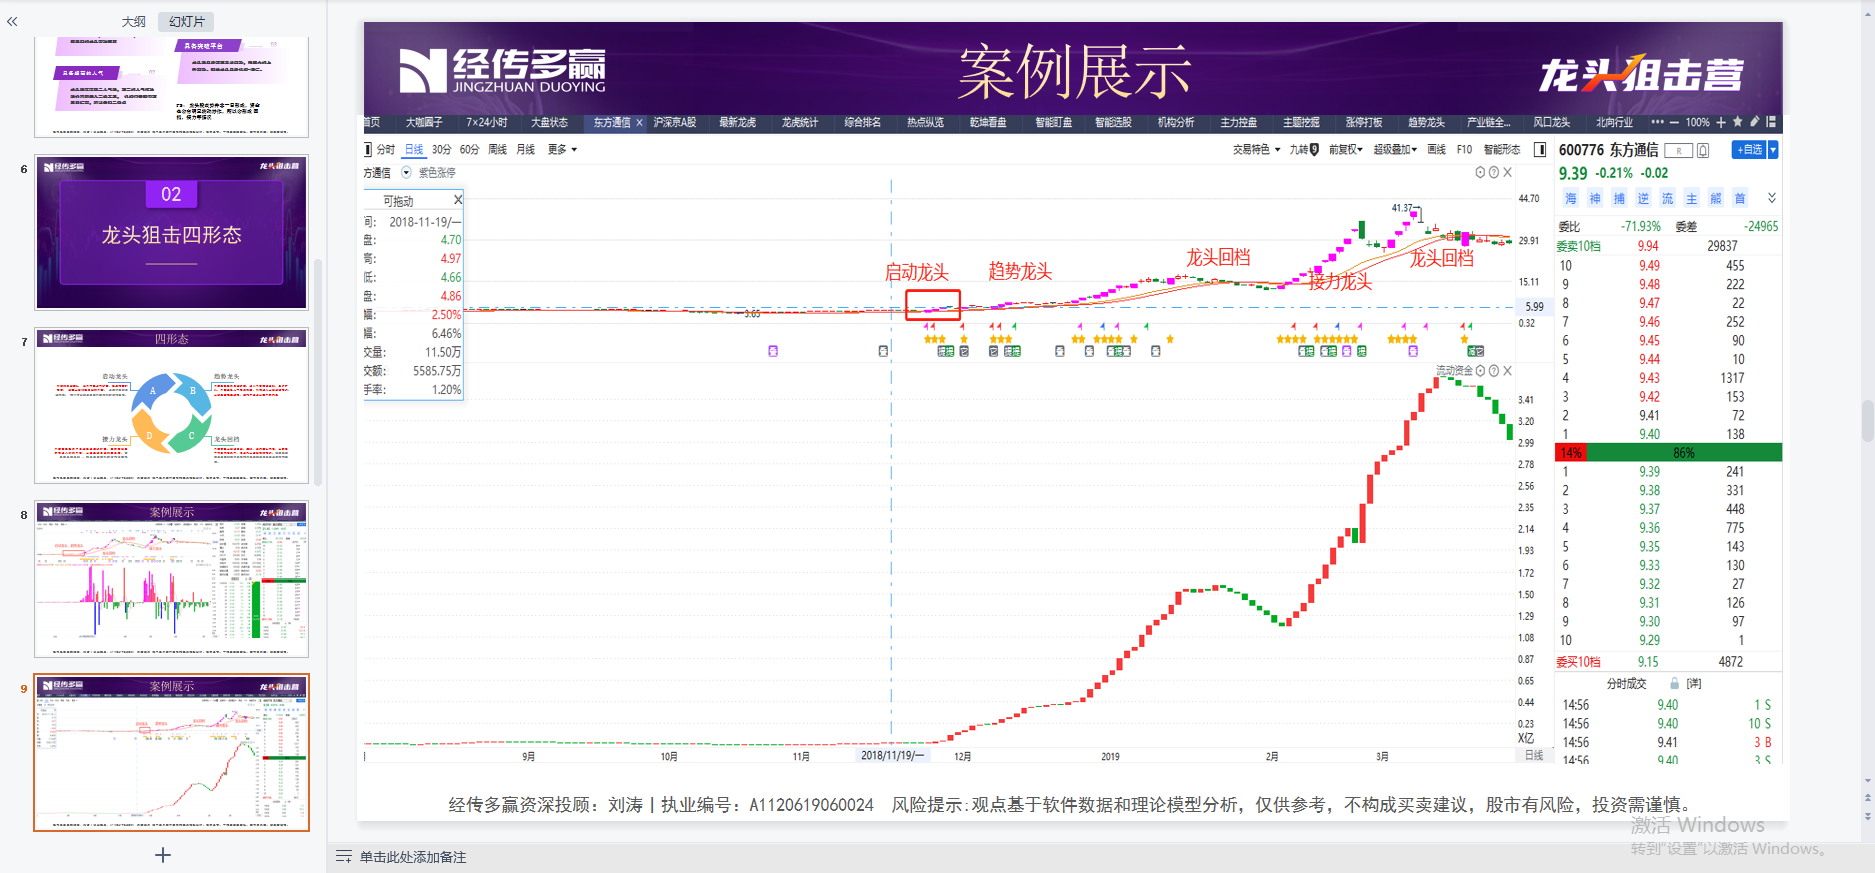Viewport: 1875px width, 873px height.
Task: Click the bell alert icon beside 东方通信
Action: [1703, 151]
